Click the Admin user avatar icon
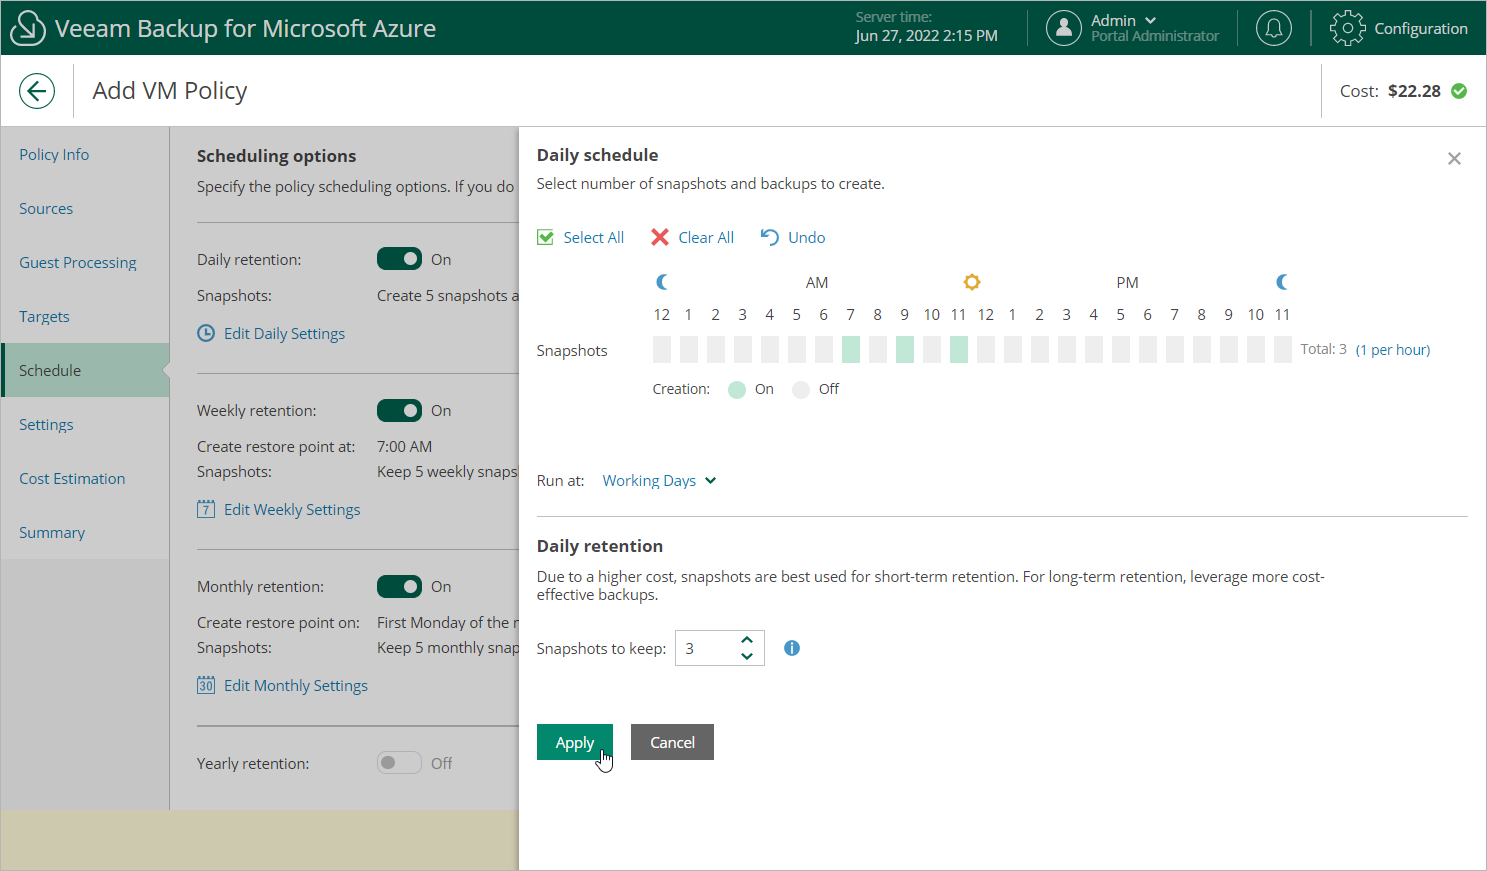 pyautogui.click(x=1063, y=28)
